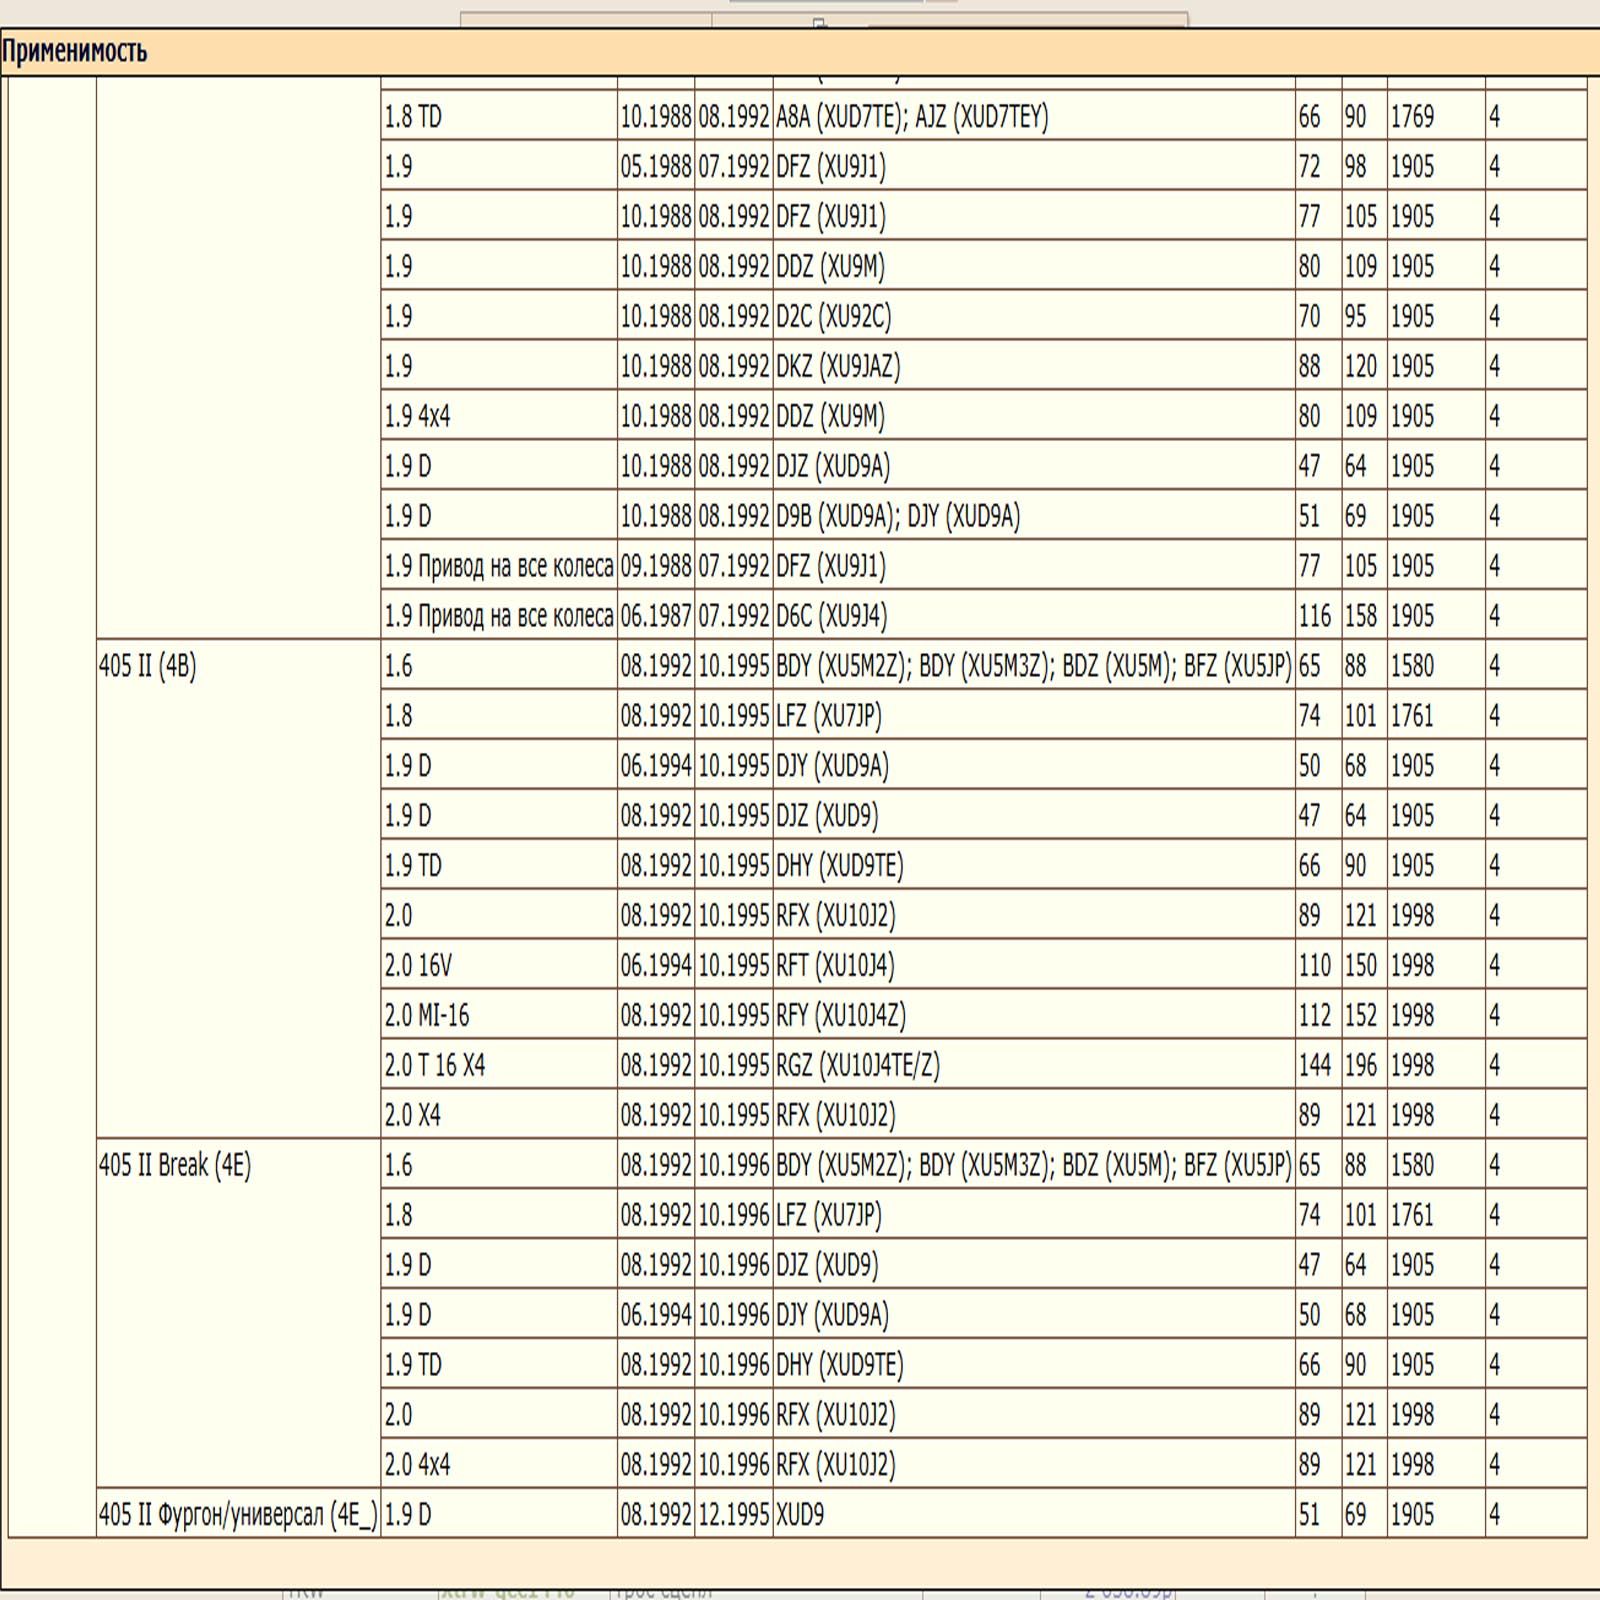1600x1600 pixels.
Task: Select the RFT (XU10J4) engine code cell
Action: coord(835,965)
